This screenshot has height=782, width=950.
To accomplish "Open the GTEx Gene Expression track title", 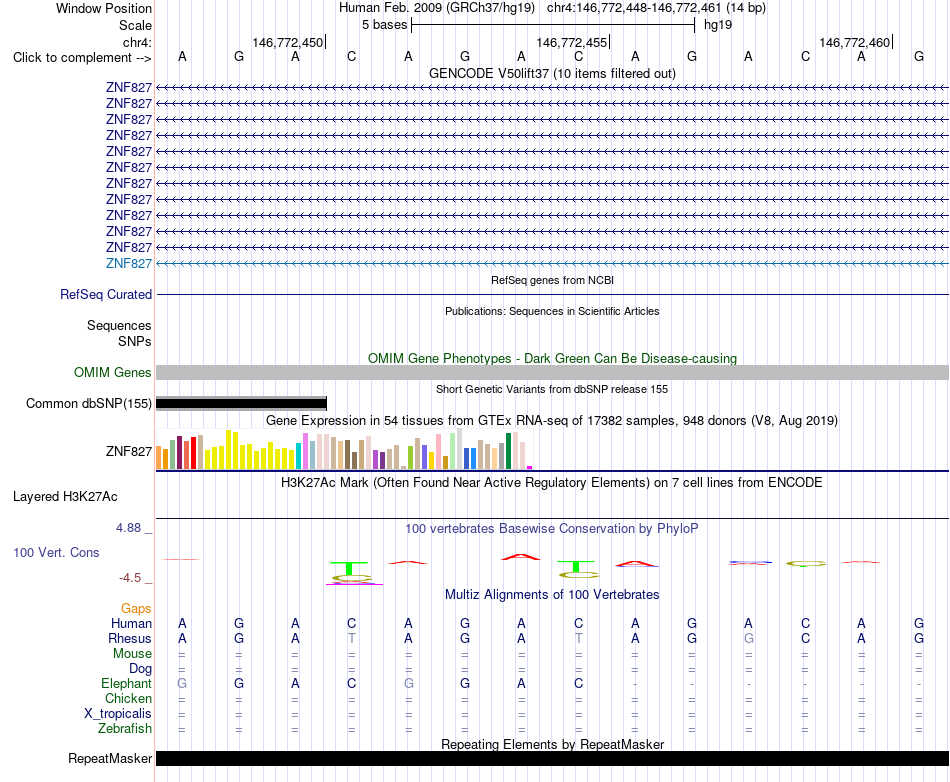I will coord(552,420).
